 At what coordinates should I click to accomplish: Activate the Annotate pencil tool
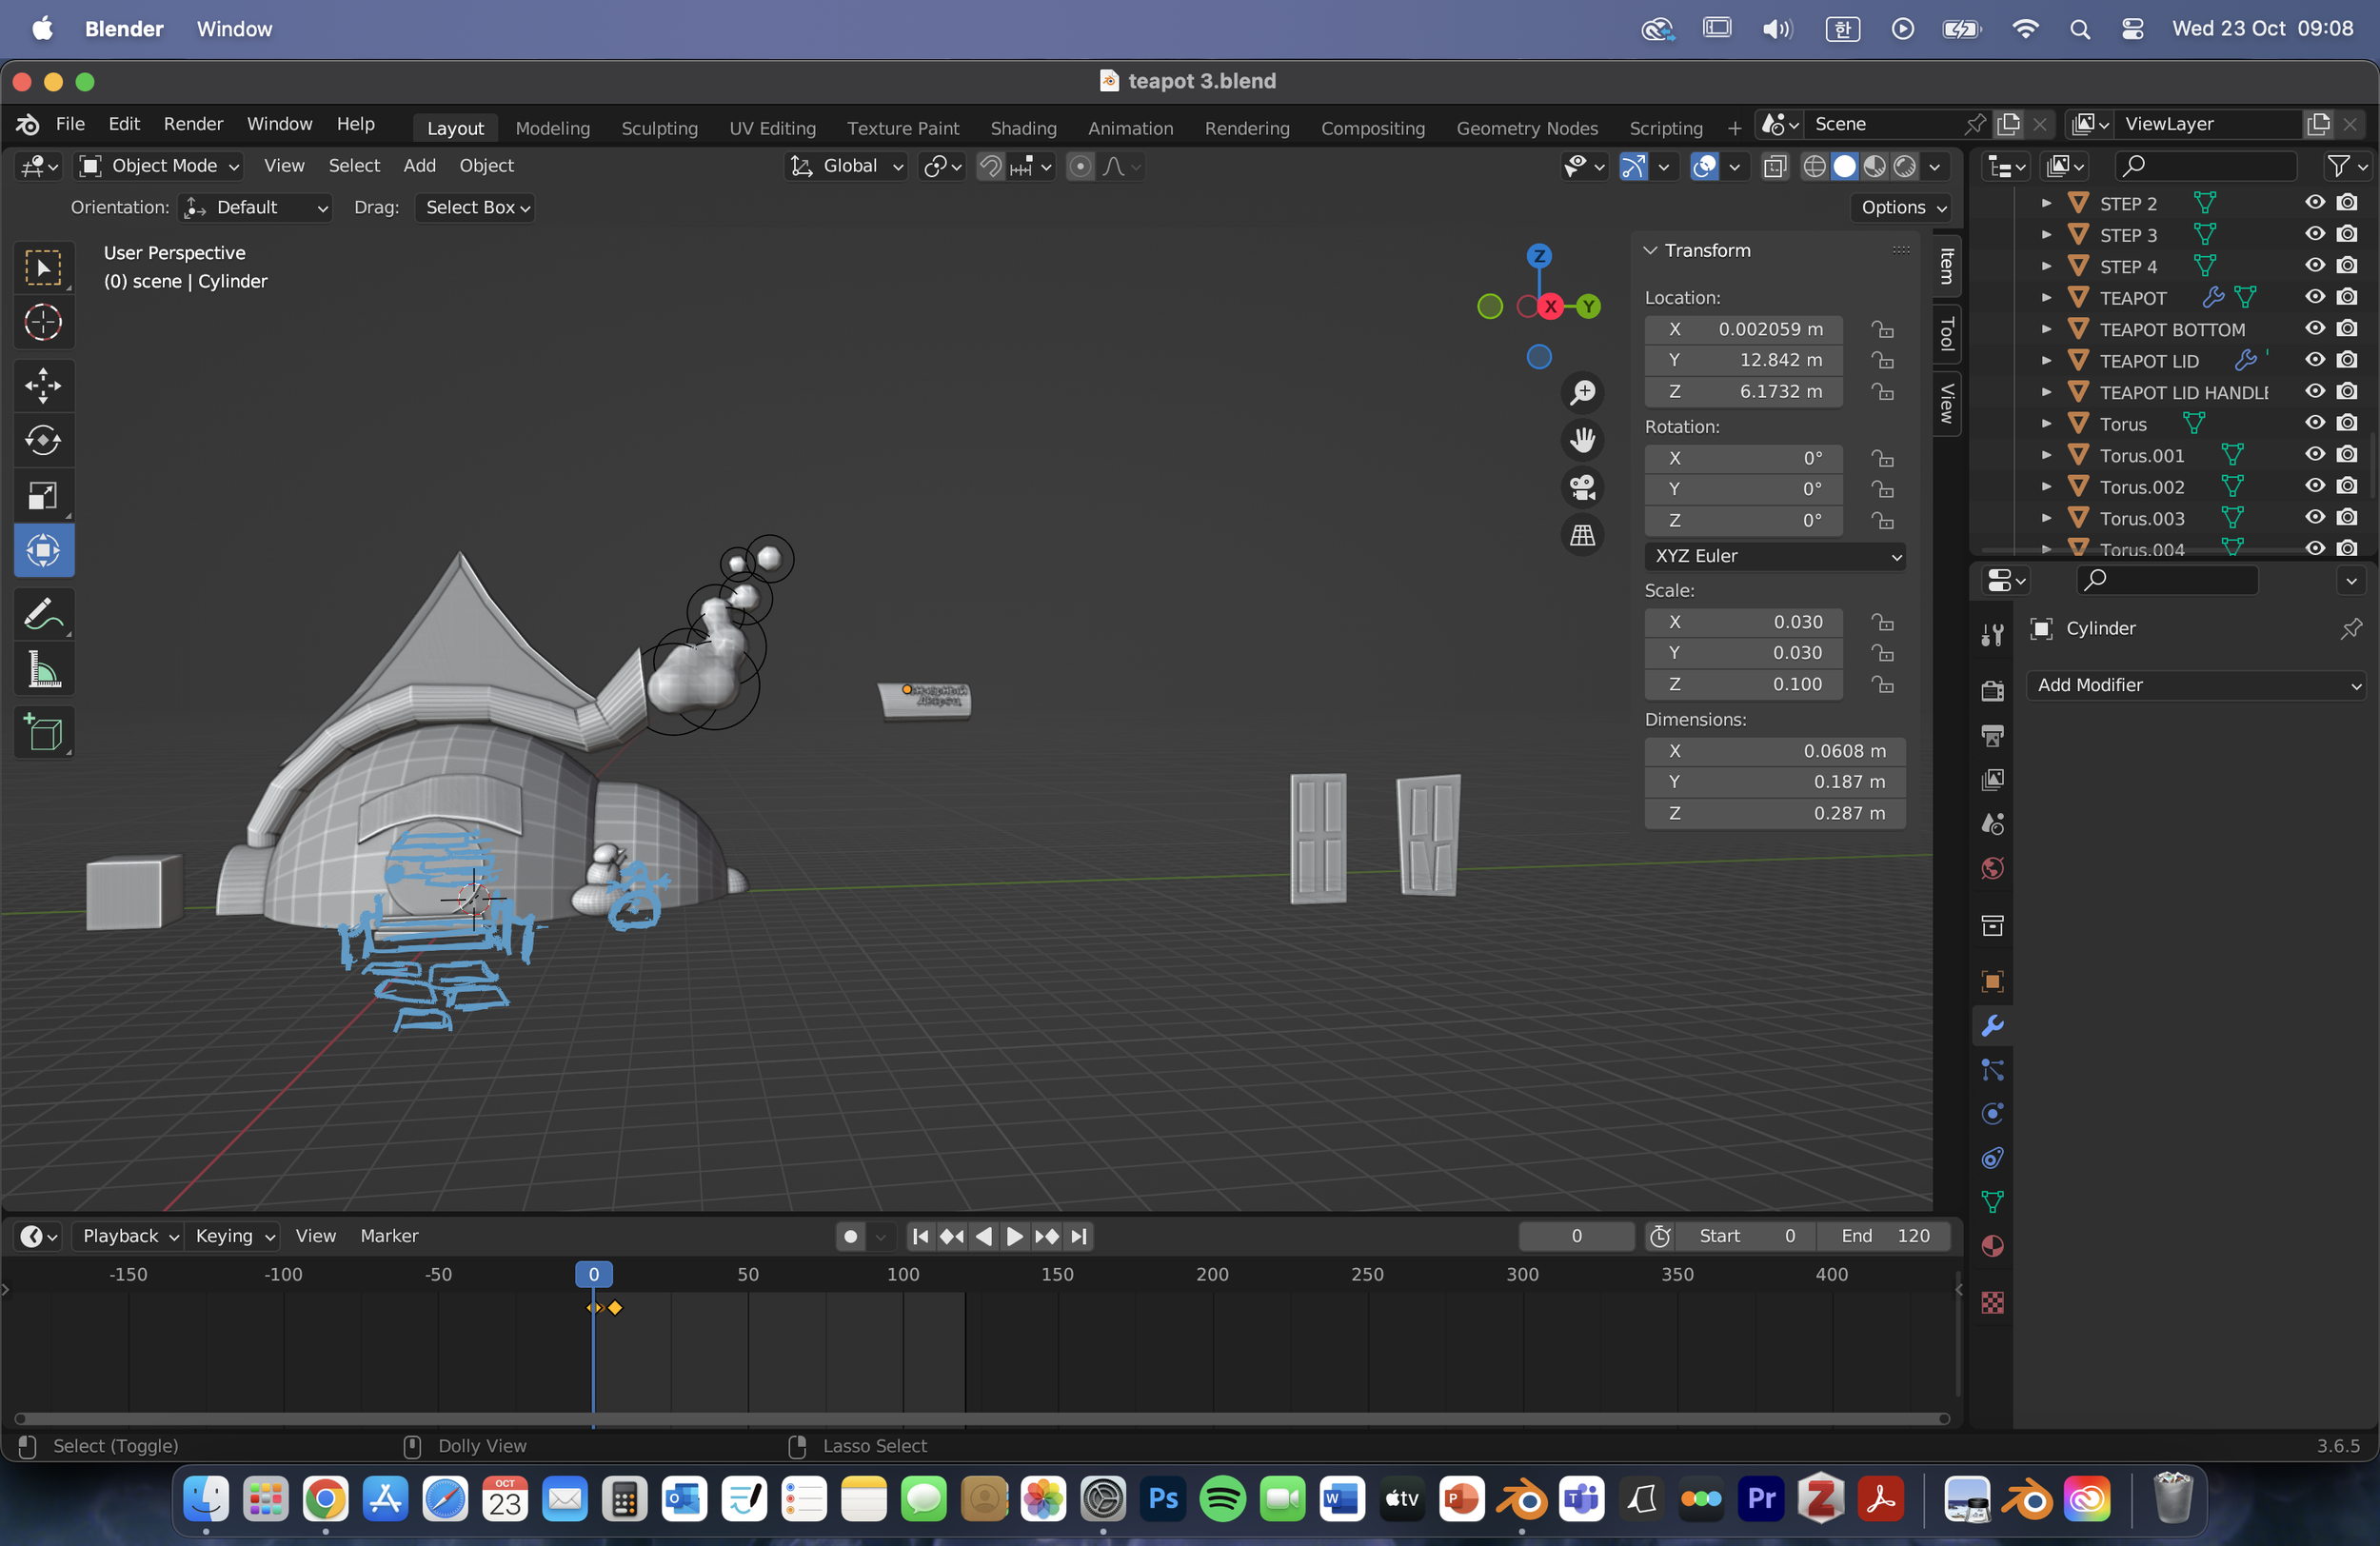[x=43, y=614]
